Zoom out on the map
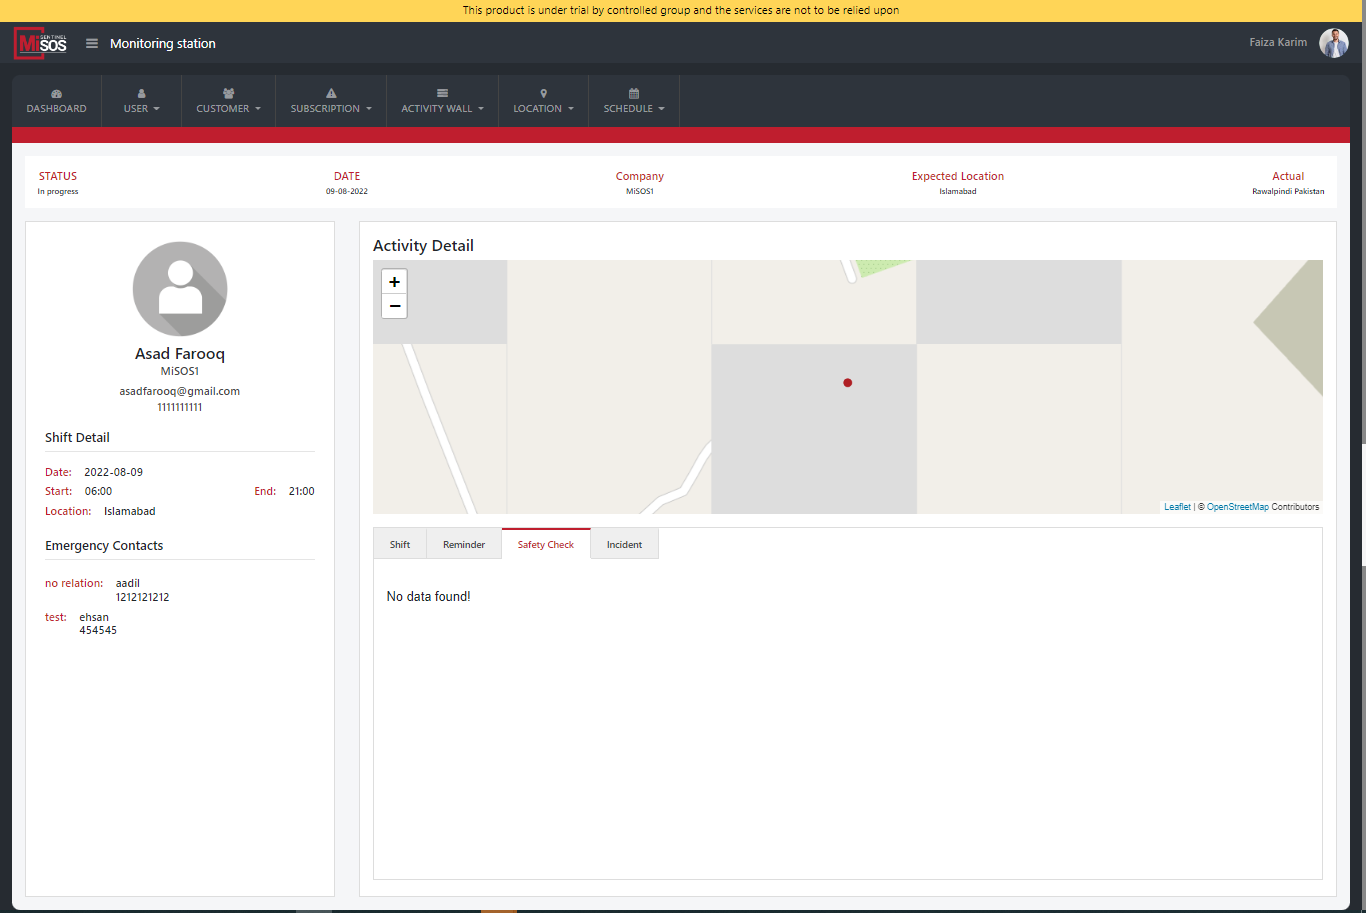Screen dimensions: 1368x914 coord(395,306)
